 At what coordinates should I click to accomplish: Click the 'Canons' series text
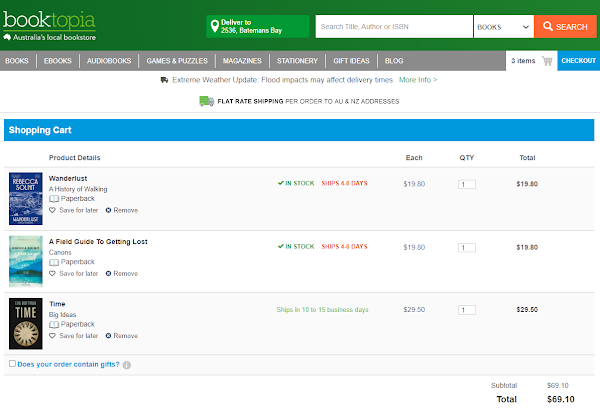[x=60, y=252]
